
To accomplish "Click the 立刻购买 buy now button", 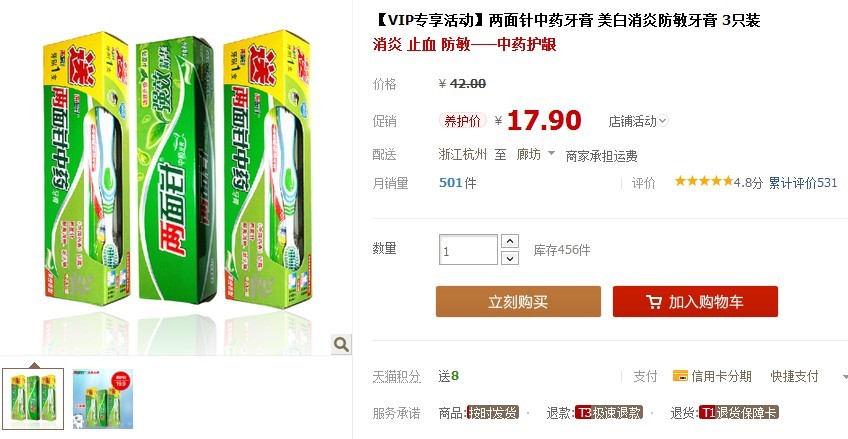I will pyautogui.click(x=518, y=302).
